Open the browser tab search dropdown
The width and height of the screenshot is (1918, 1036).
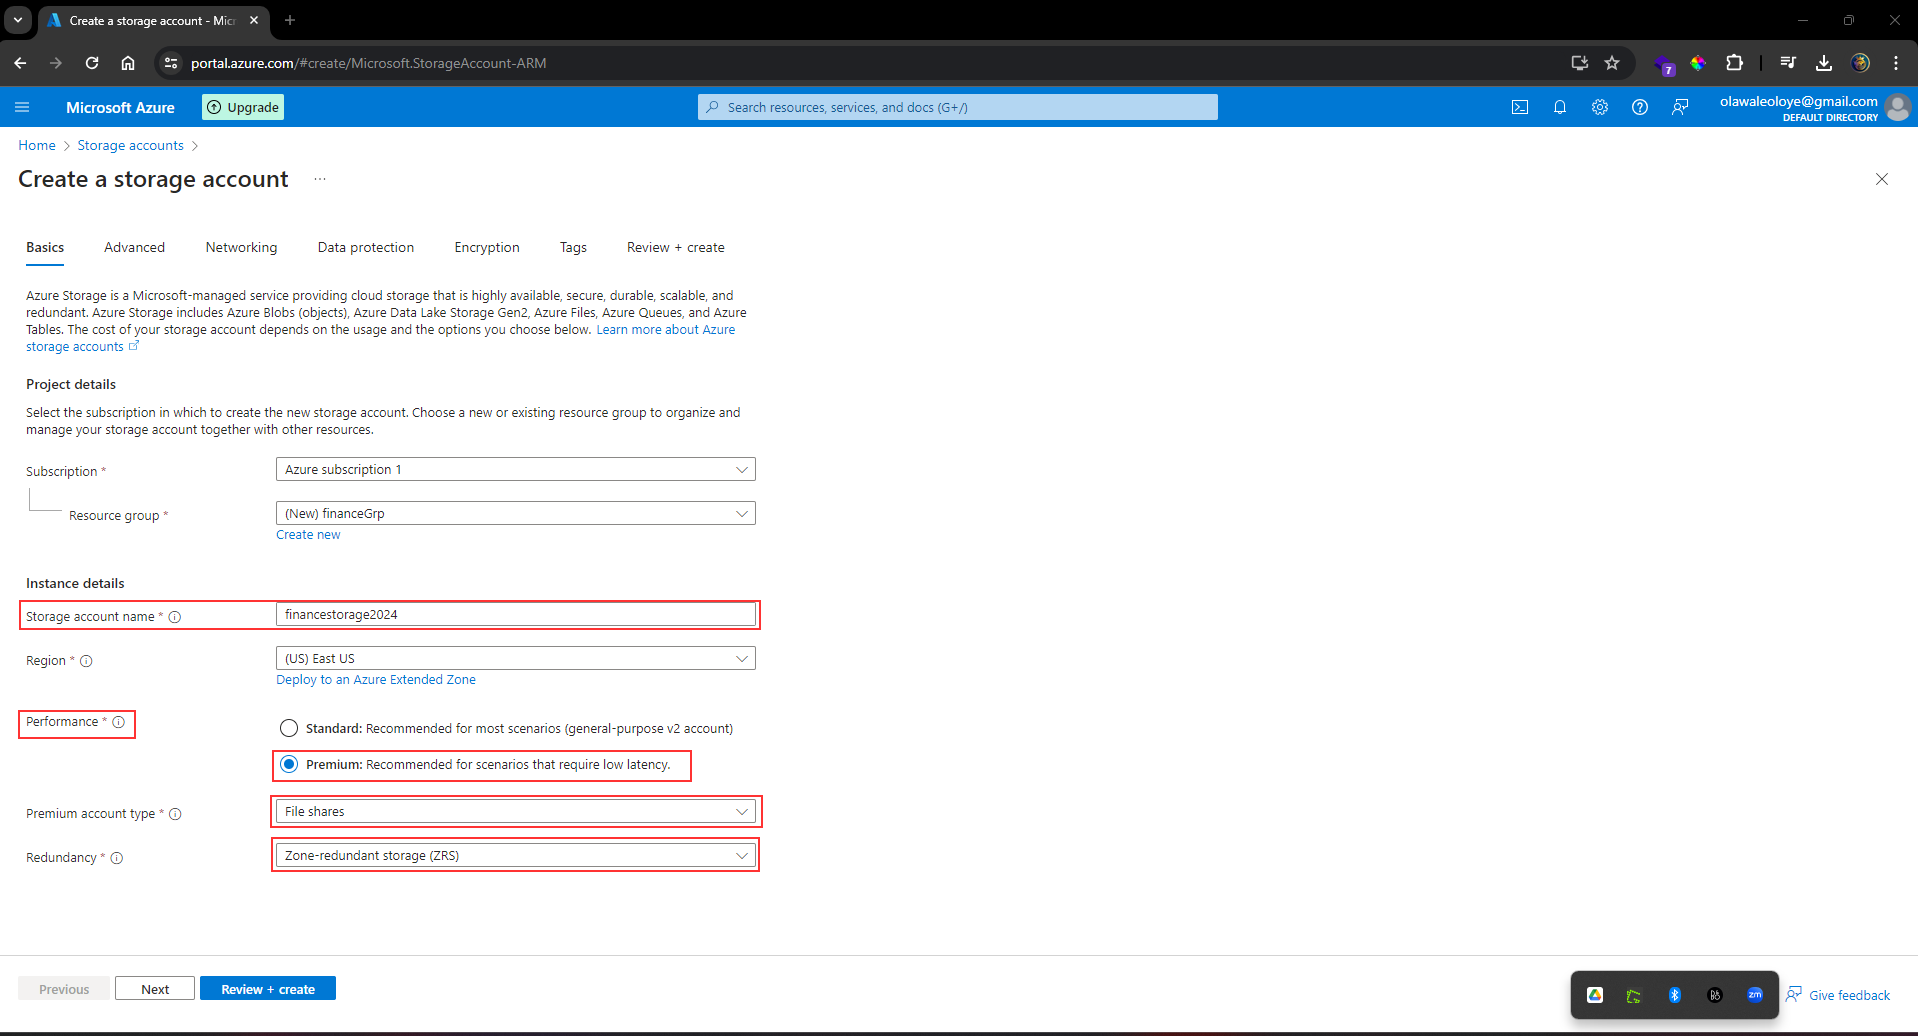pos(18,20)
